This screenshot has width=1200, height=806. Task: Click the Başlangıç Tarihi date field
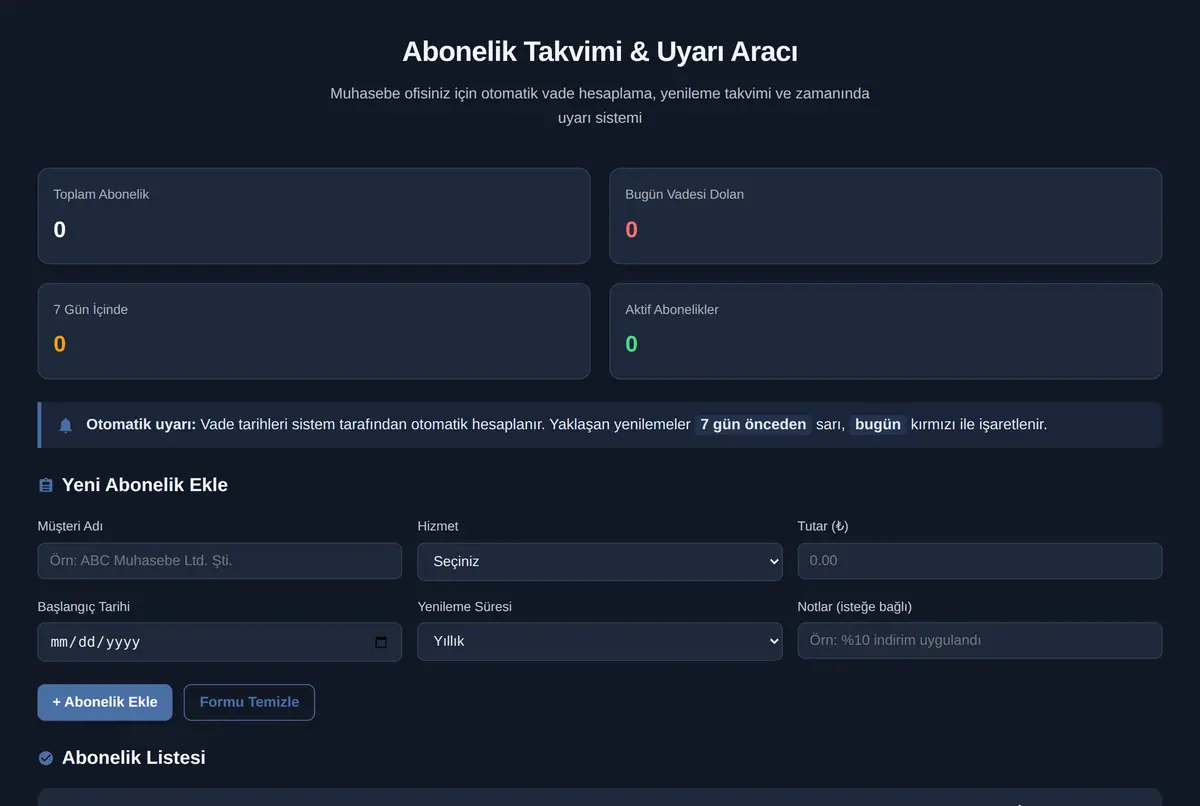[x=220, y=642]
